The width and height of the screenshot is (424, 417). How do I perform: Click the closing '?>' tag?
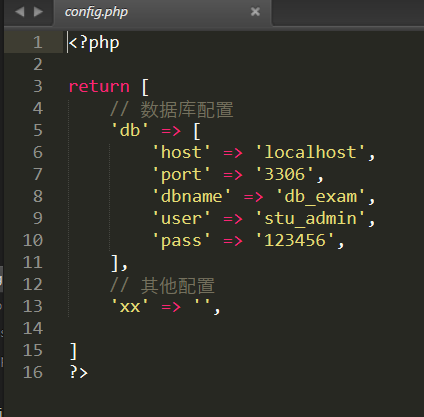[x=78, y=372]
